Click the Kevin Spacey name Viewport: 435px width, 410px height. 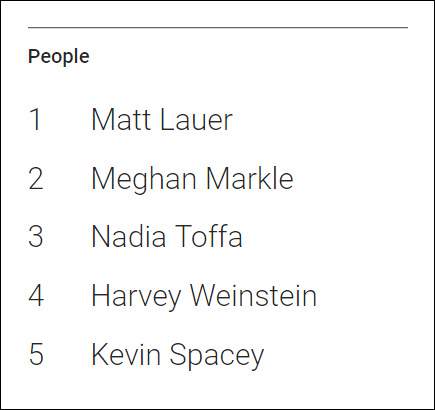[178, 356]
